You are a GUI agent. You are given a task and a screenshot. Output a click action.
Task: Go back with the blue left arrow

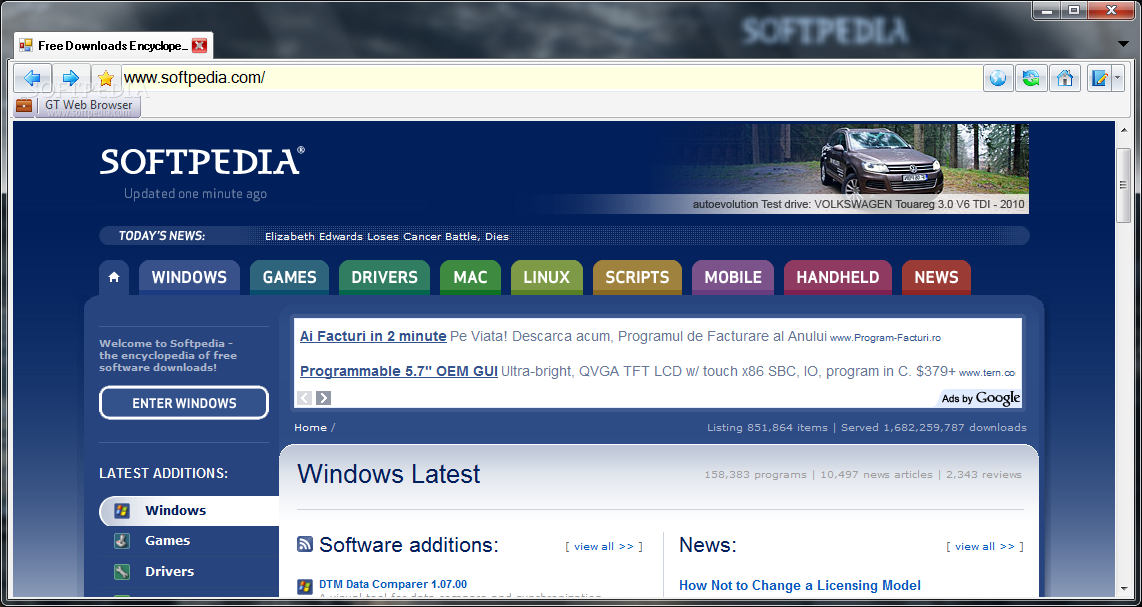point(32,78)
